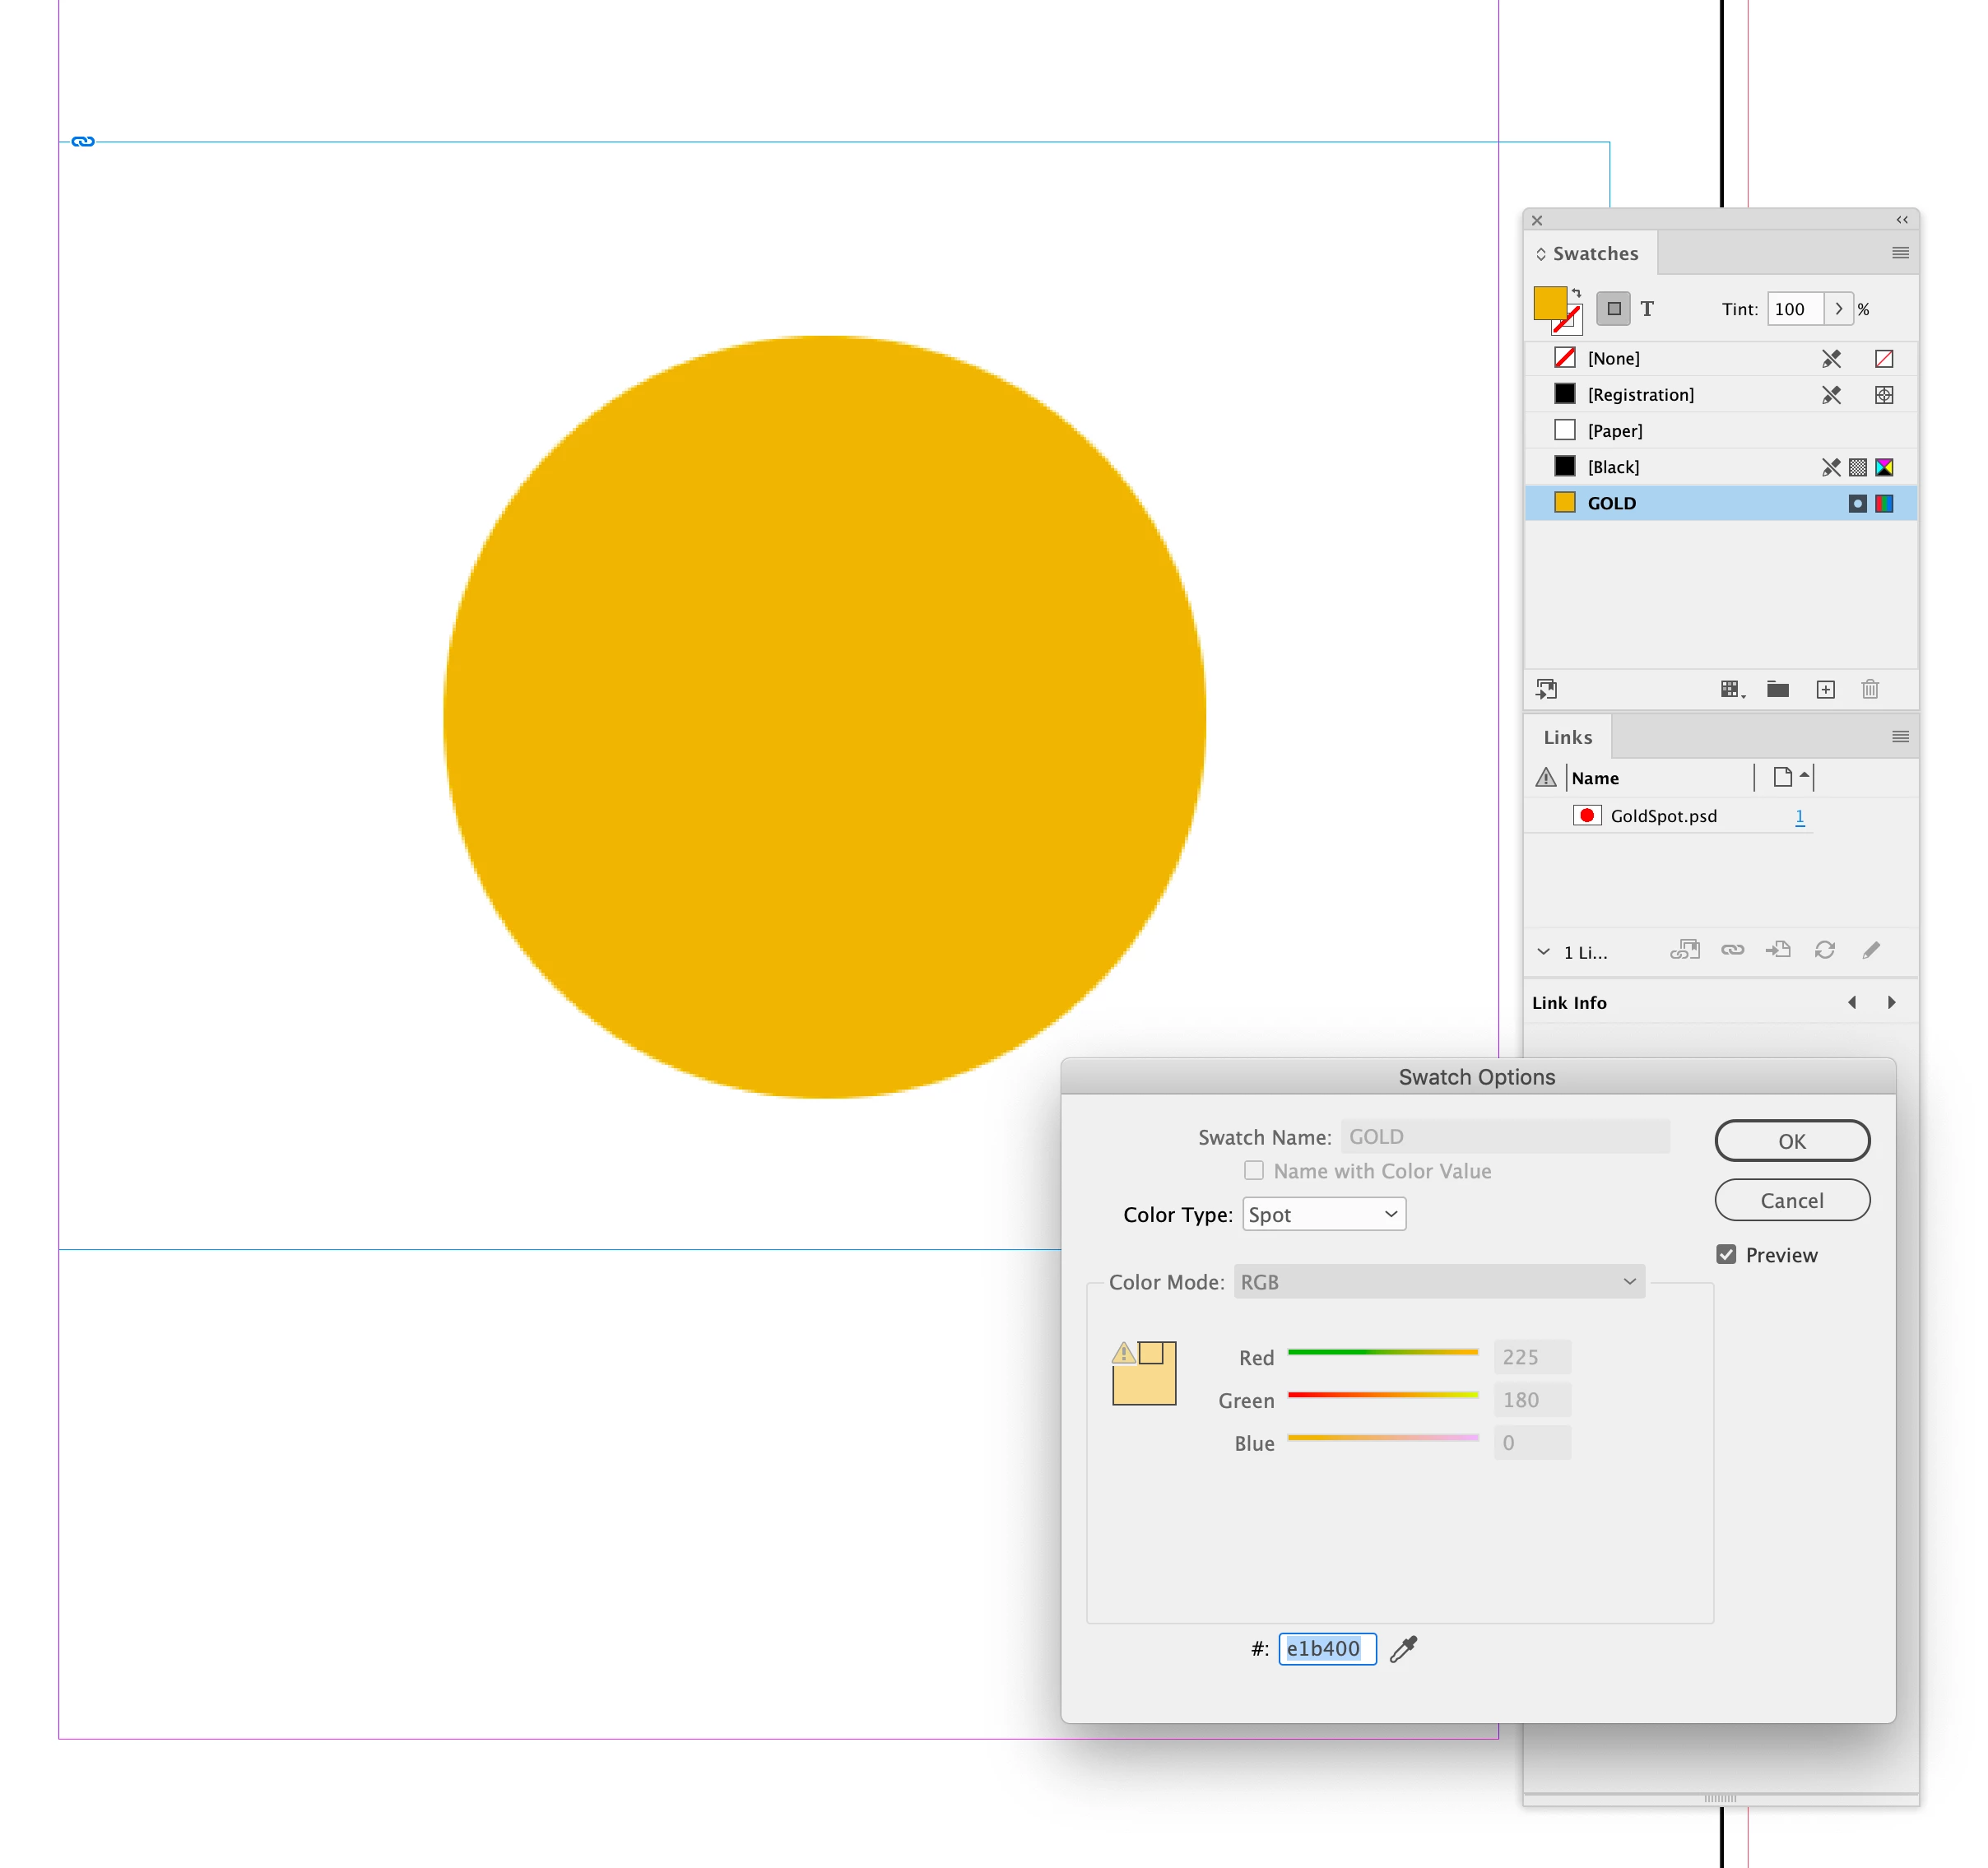Open the Color Mode RGB dropdown
This screenshot has width=1988, height=1868.
[1439, 1282]
